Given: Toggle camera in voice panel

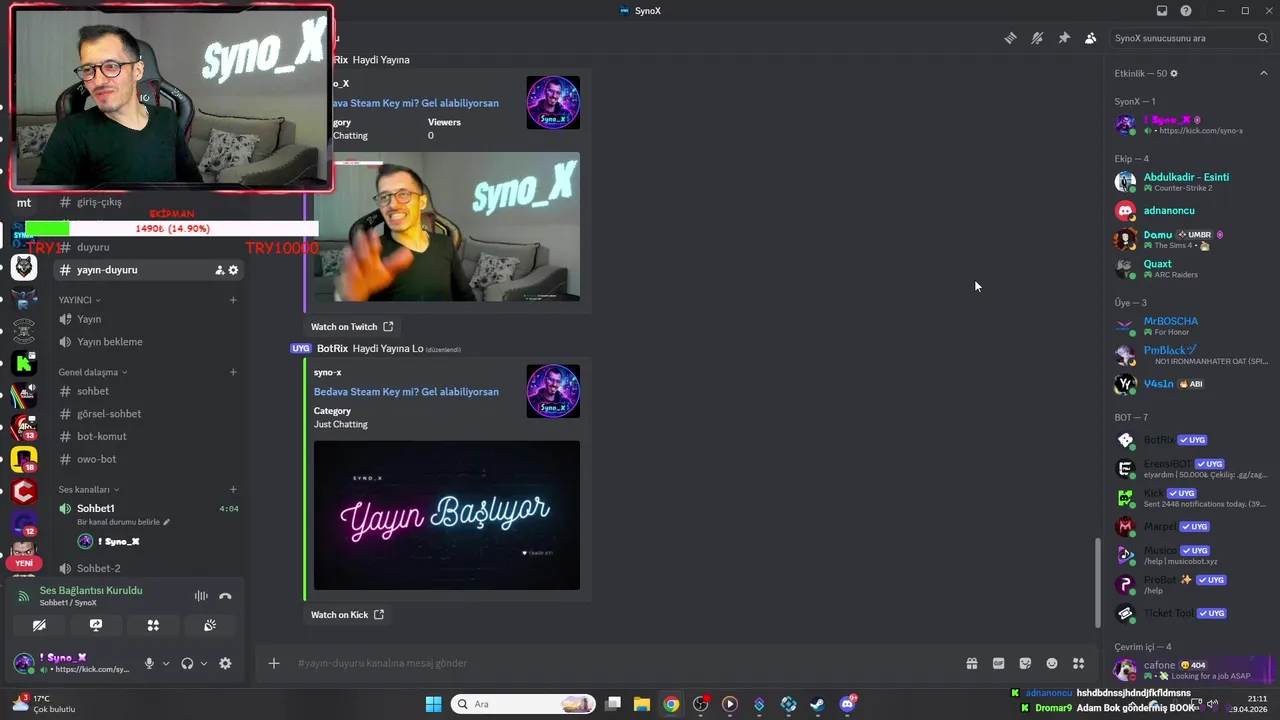Looking at the screenshot, I should click(39, 625).
